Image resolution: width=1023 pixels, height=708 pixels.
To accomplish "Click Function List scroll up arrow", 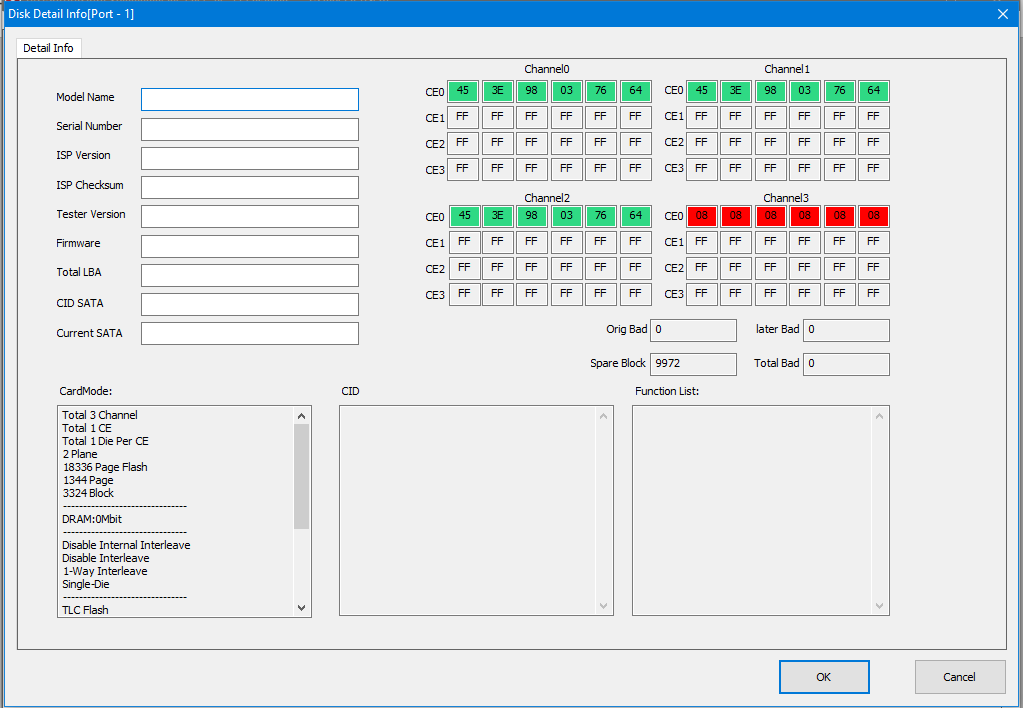I will pos(879,416).
